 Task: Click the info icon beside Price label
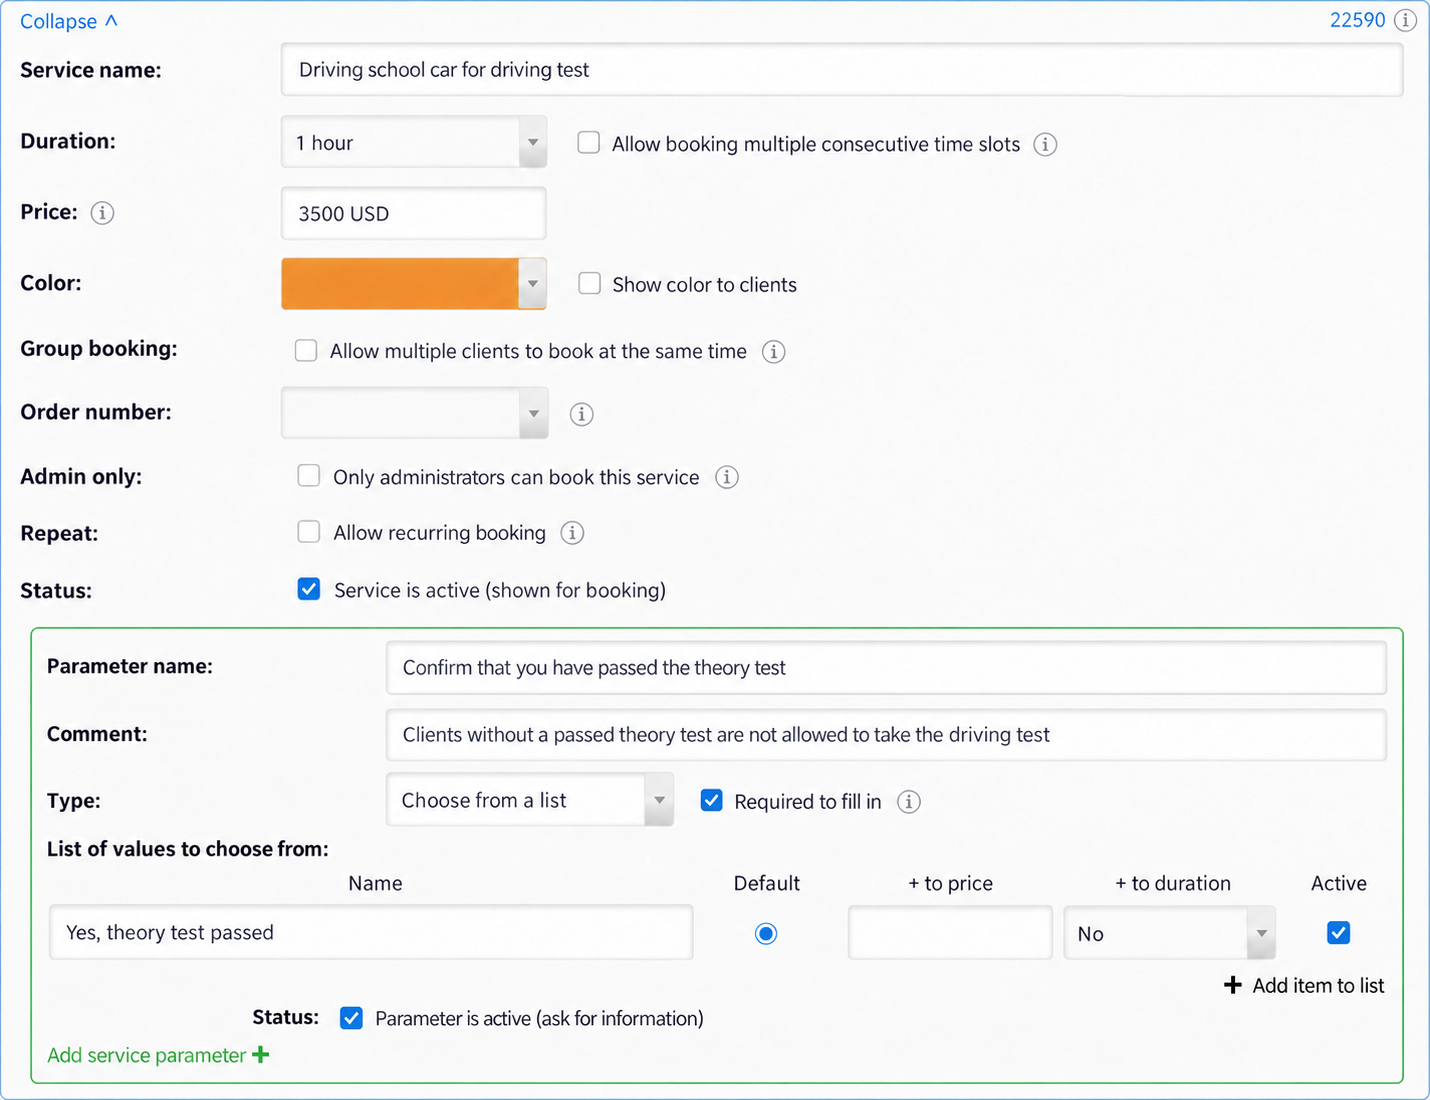102,213
